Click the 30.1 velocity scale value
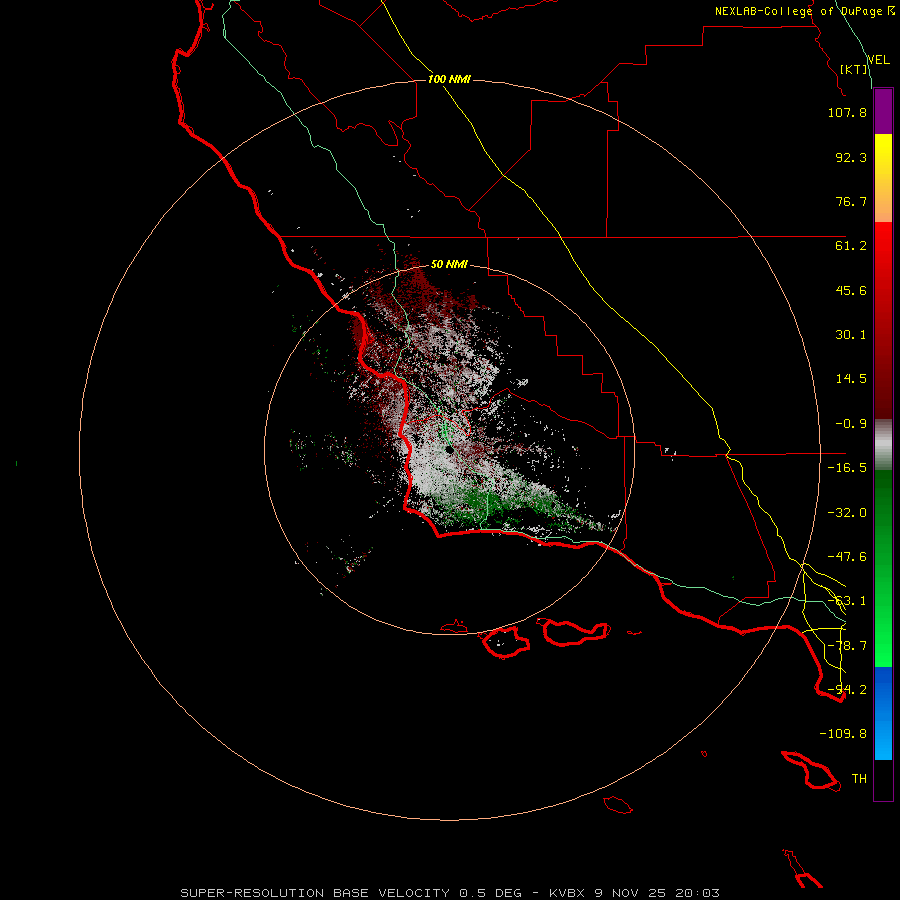 pos(851,335)
